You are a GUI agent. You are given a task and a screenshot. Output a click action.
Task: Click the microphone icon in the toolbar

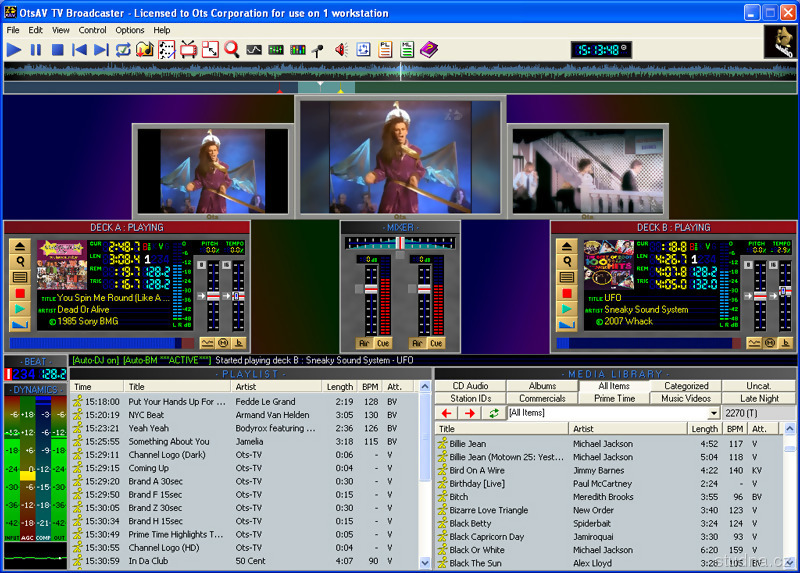(x=318, y=49)
